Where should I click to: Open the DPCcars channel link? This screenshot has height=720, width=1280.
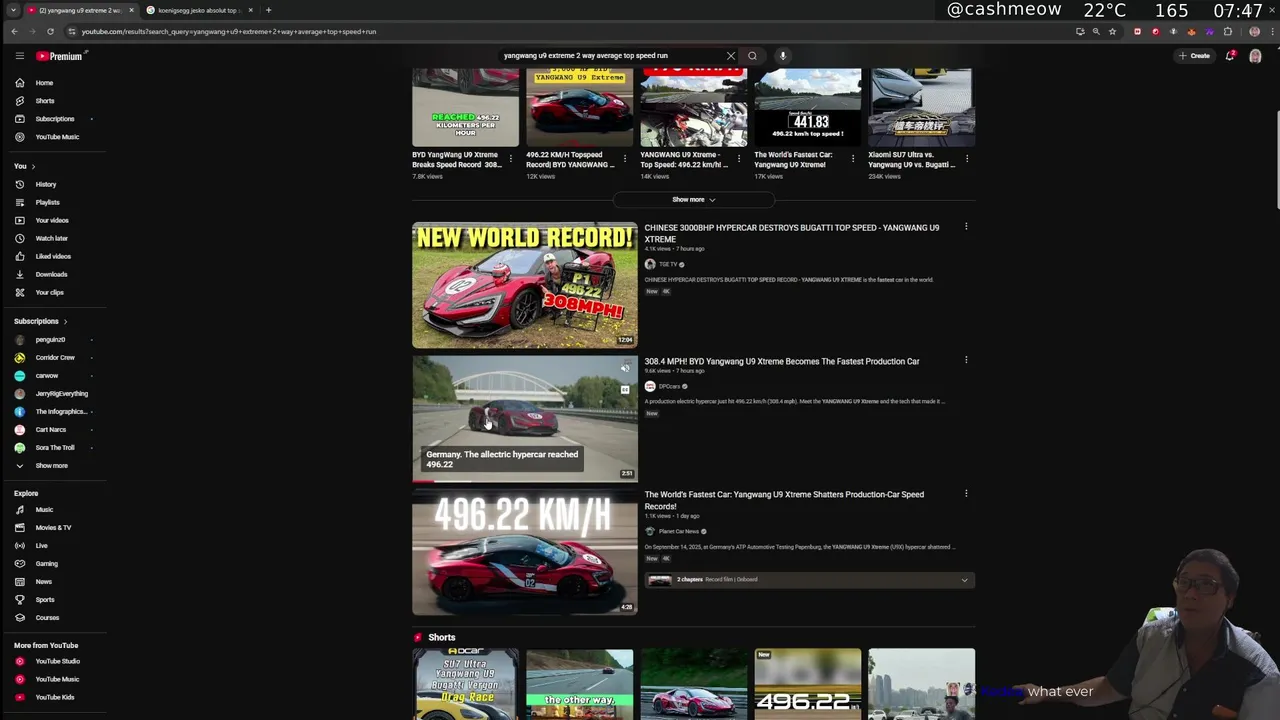(669, 387)
